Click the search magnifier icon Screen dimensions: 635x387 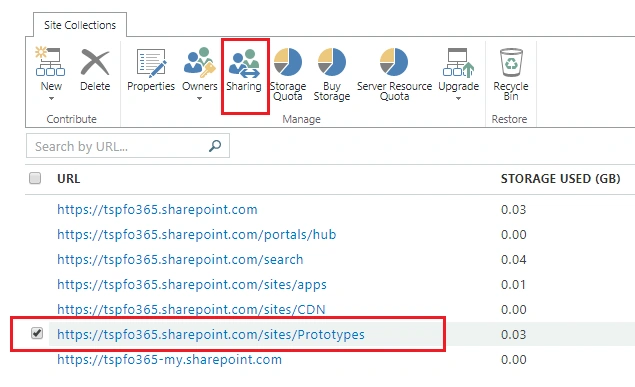[215, 146]
